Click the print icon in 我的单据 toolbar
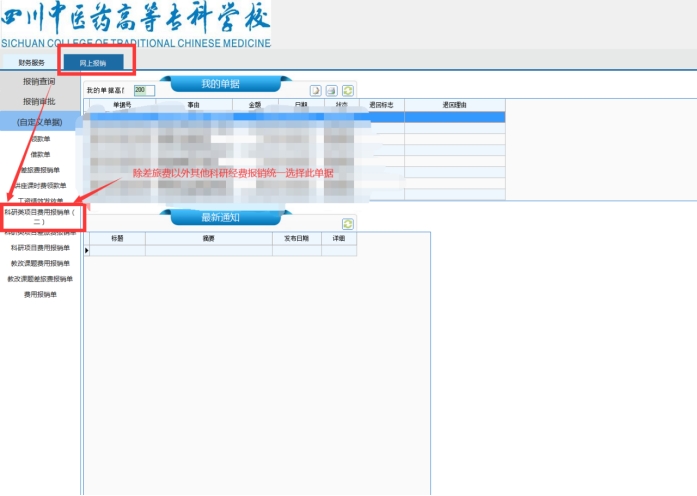 pos(331,90)
